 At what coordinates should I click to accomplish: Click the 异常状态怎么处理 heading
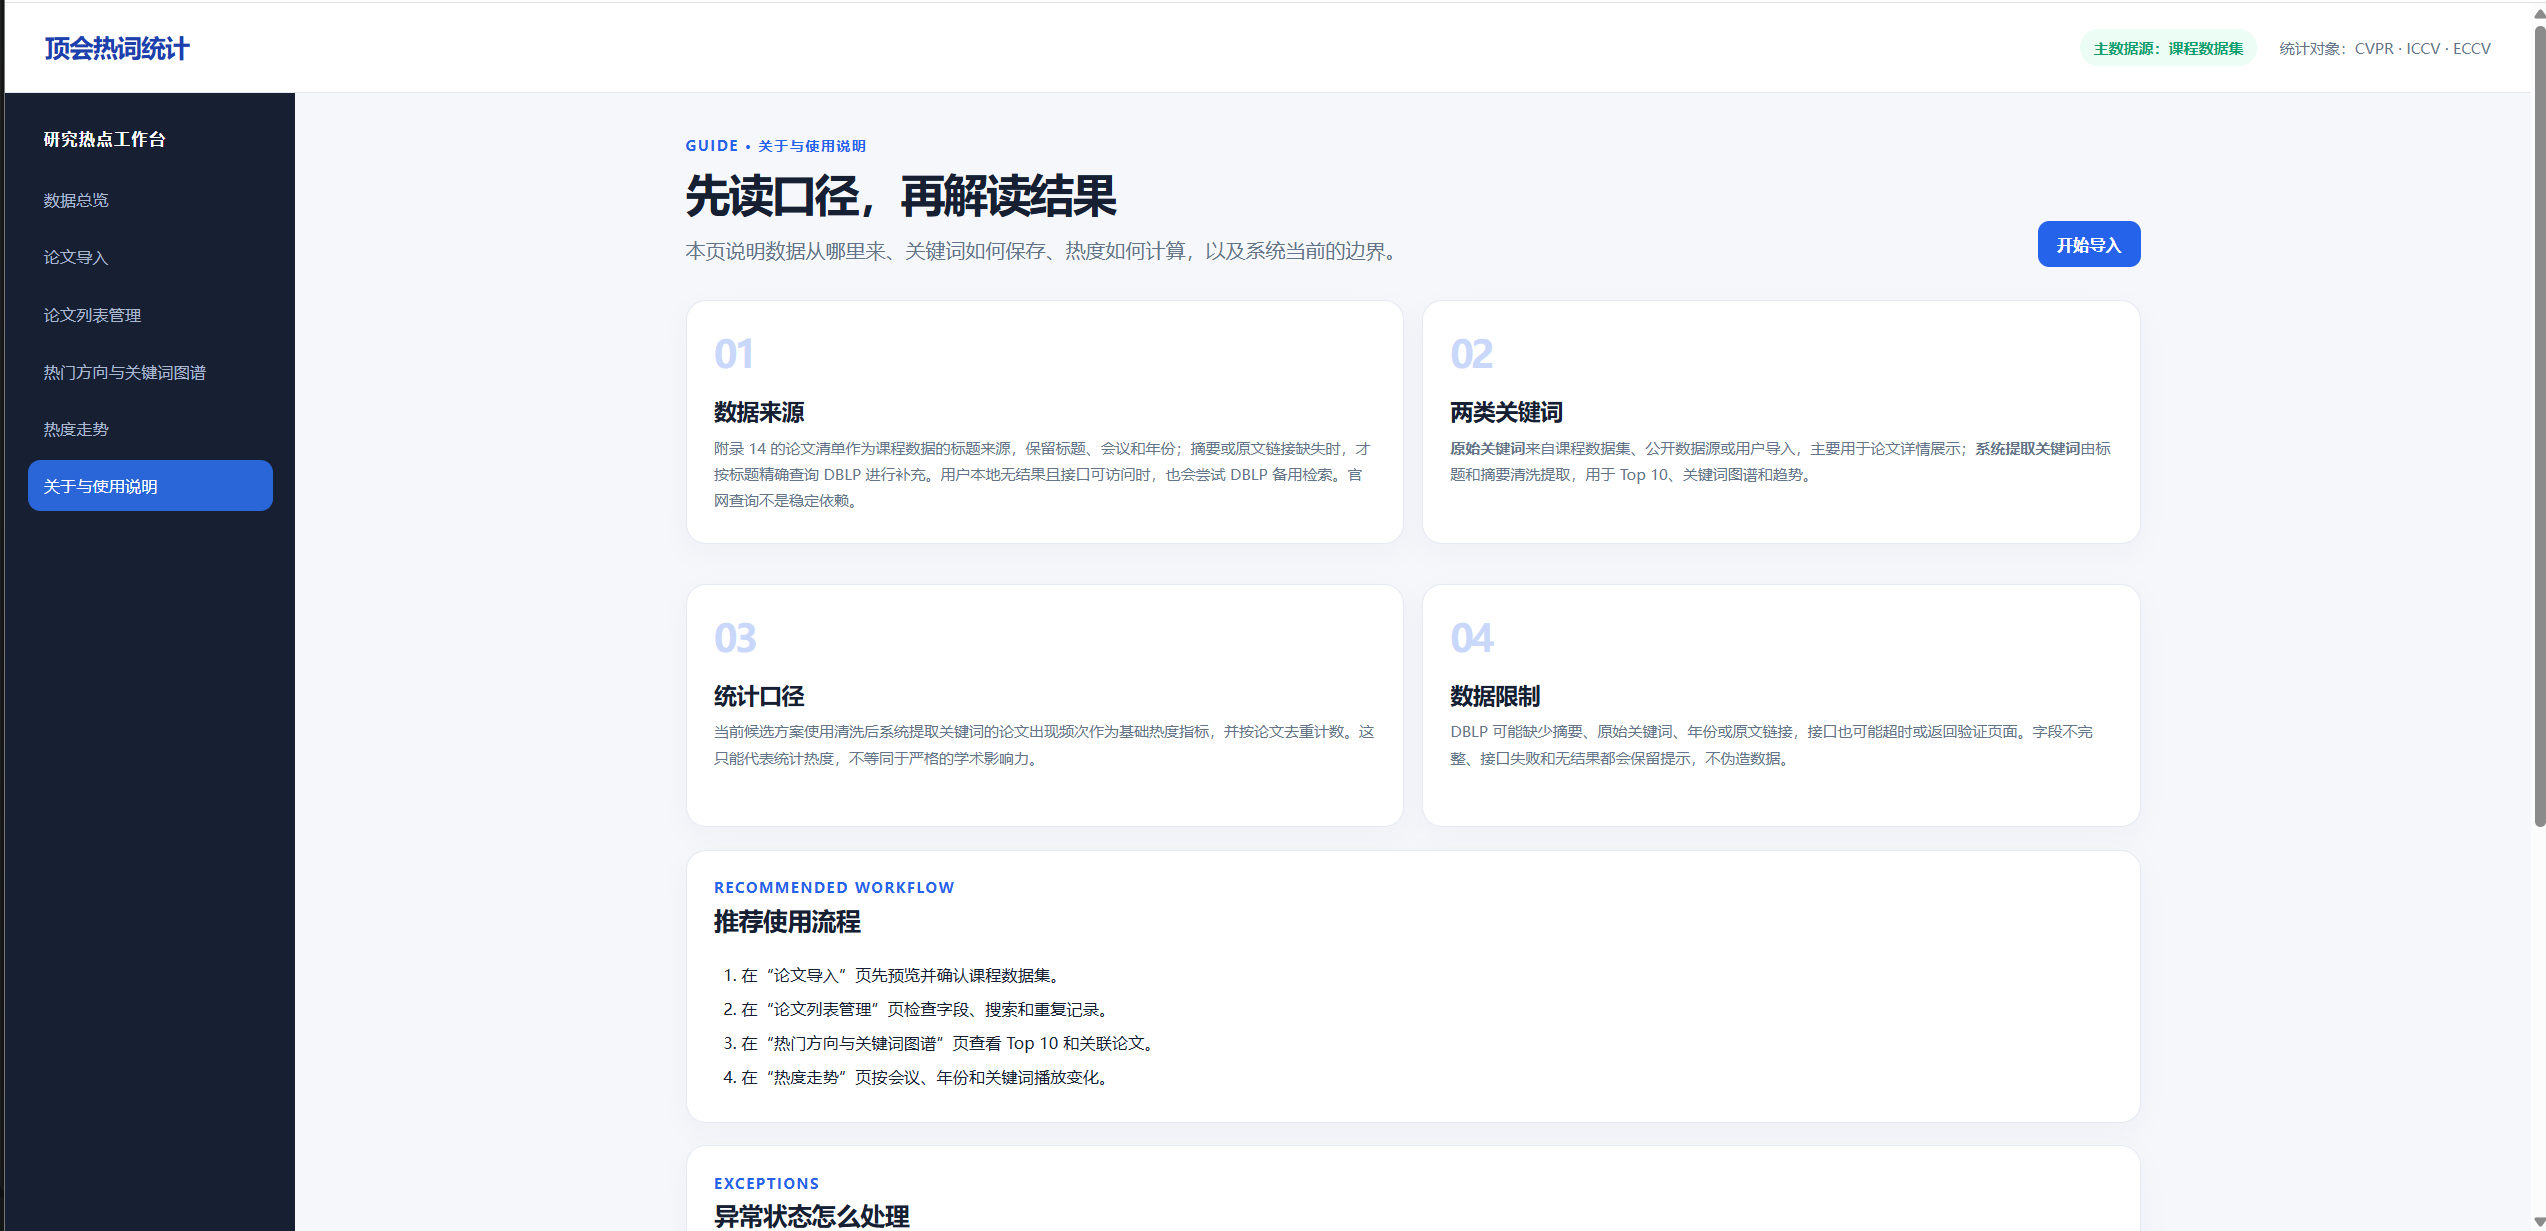click(811, 1216)
